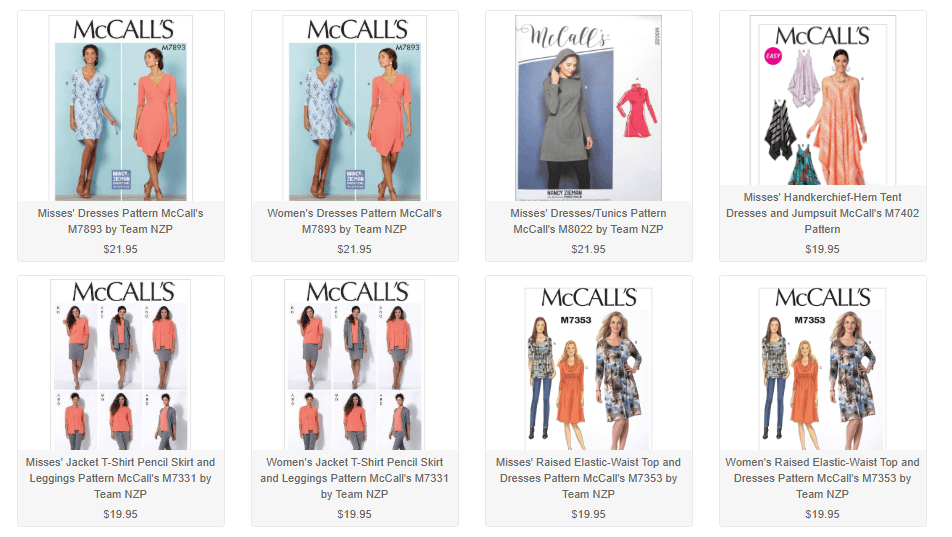This screenshot has width=952, height=537.
Task: Select Misses' Jacket T-Shirt Pencil Skirt title
Action: (120, 478)
